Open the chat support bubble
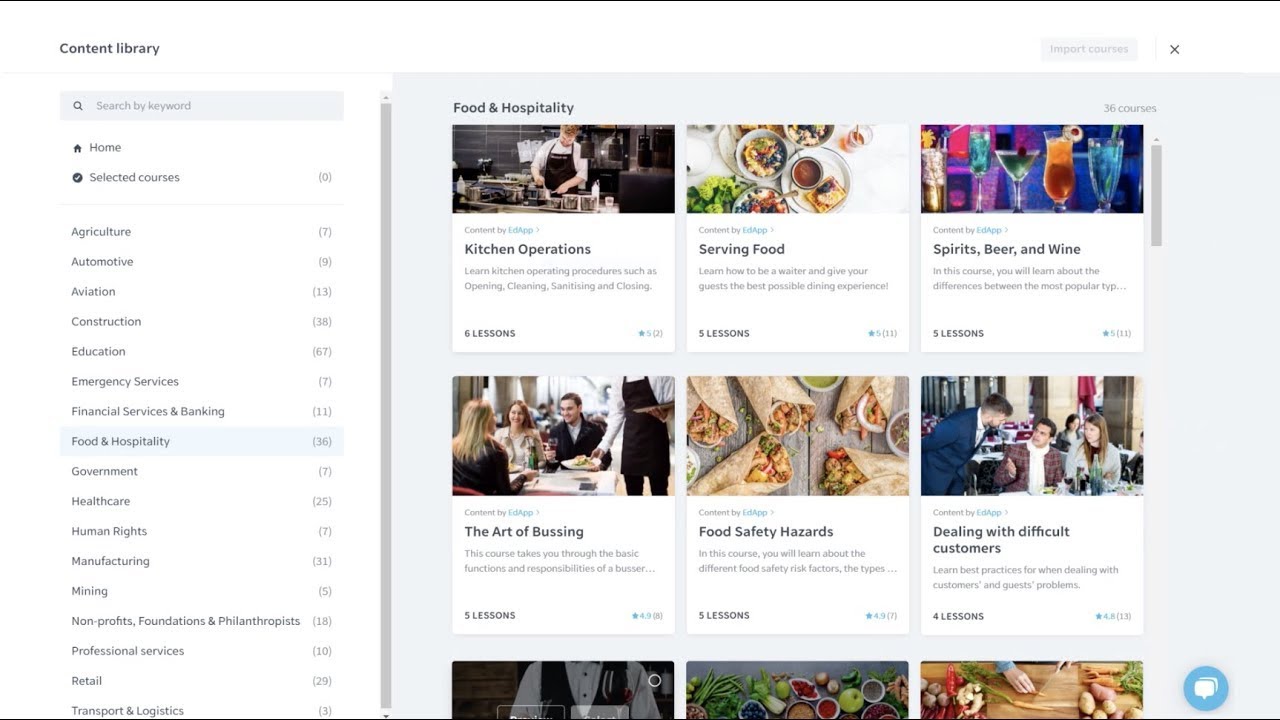Screen dimensions: 1280x720 point(1205,688)
